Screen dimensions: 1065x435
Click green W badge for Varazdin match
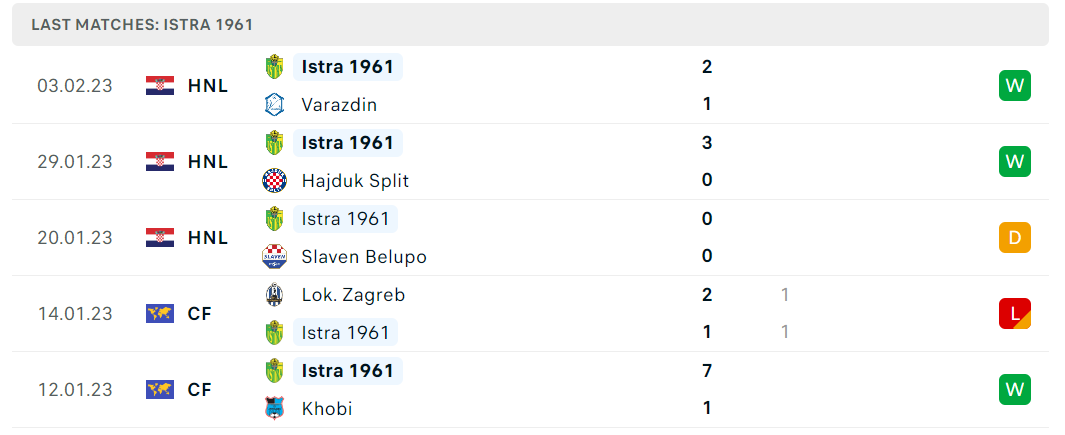click(1015, 86)
